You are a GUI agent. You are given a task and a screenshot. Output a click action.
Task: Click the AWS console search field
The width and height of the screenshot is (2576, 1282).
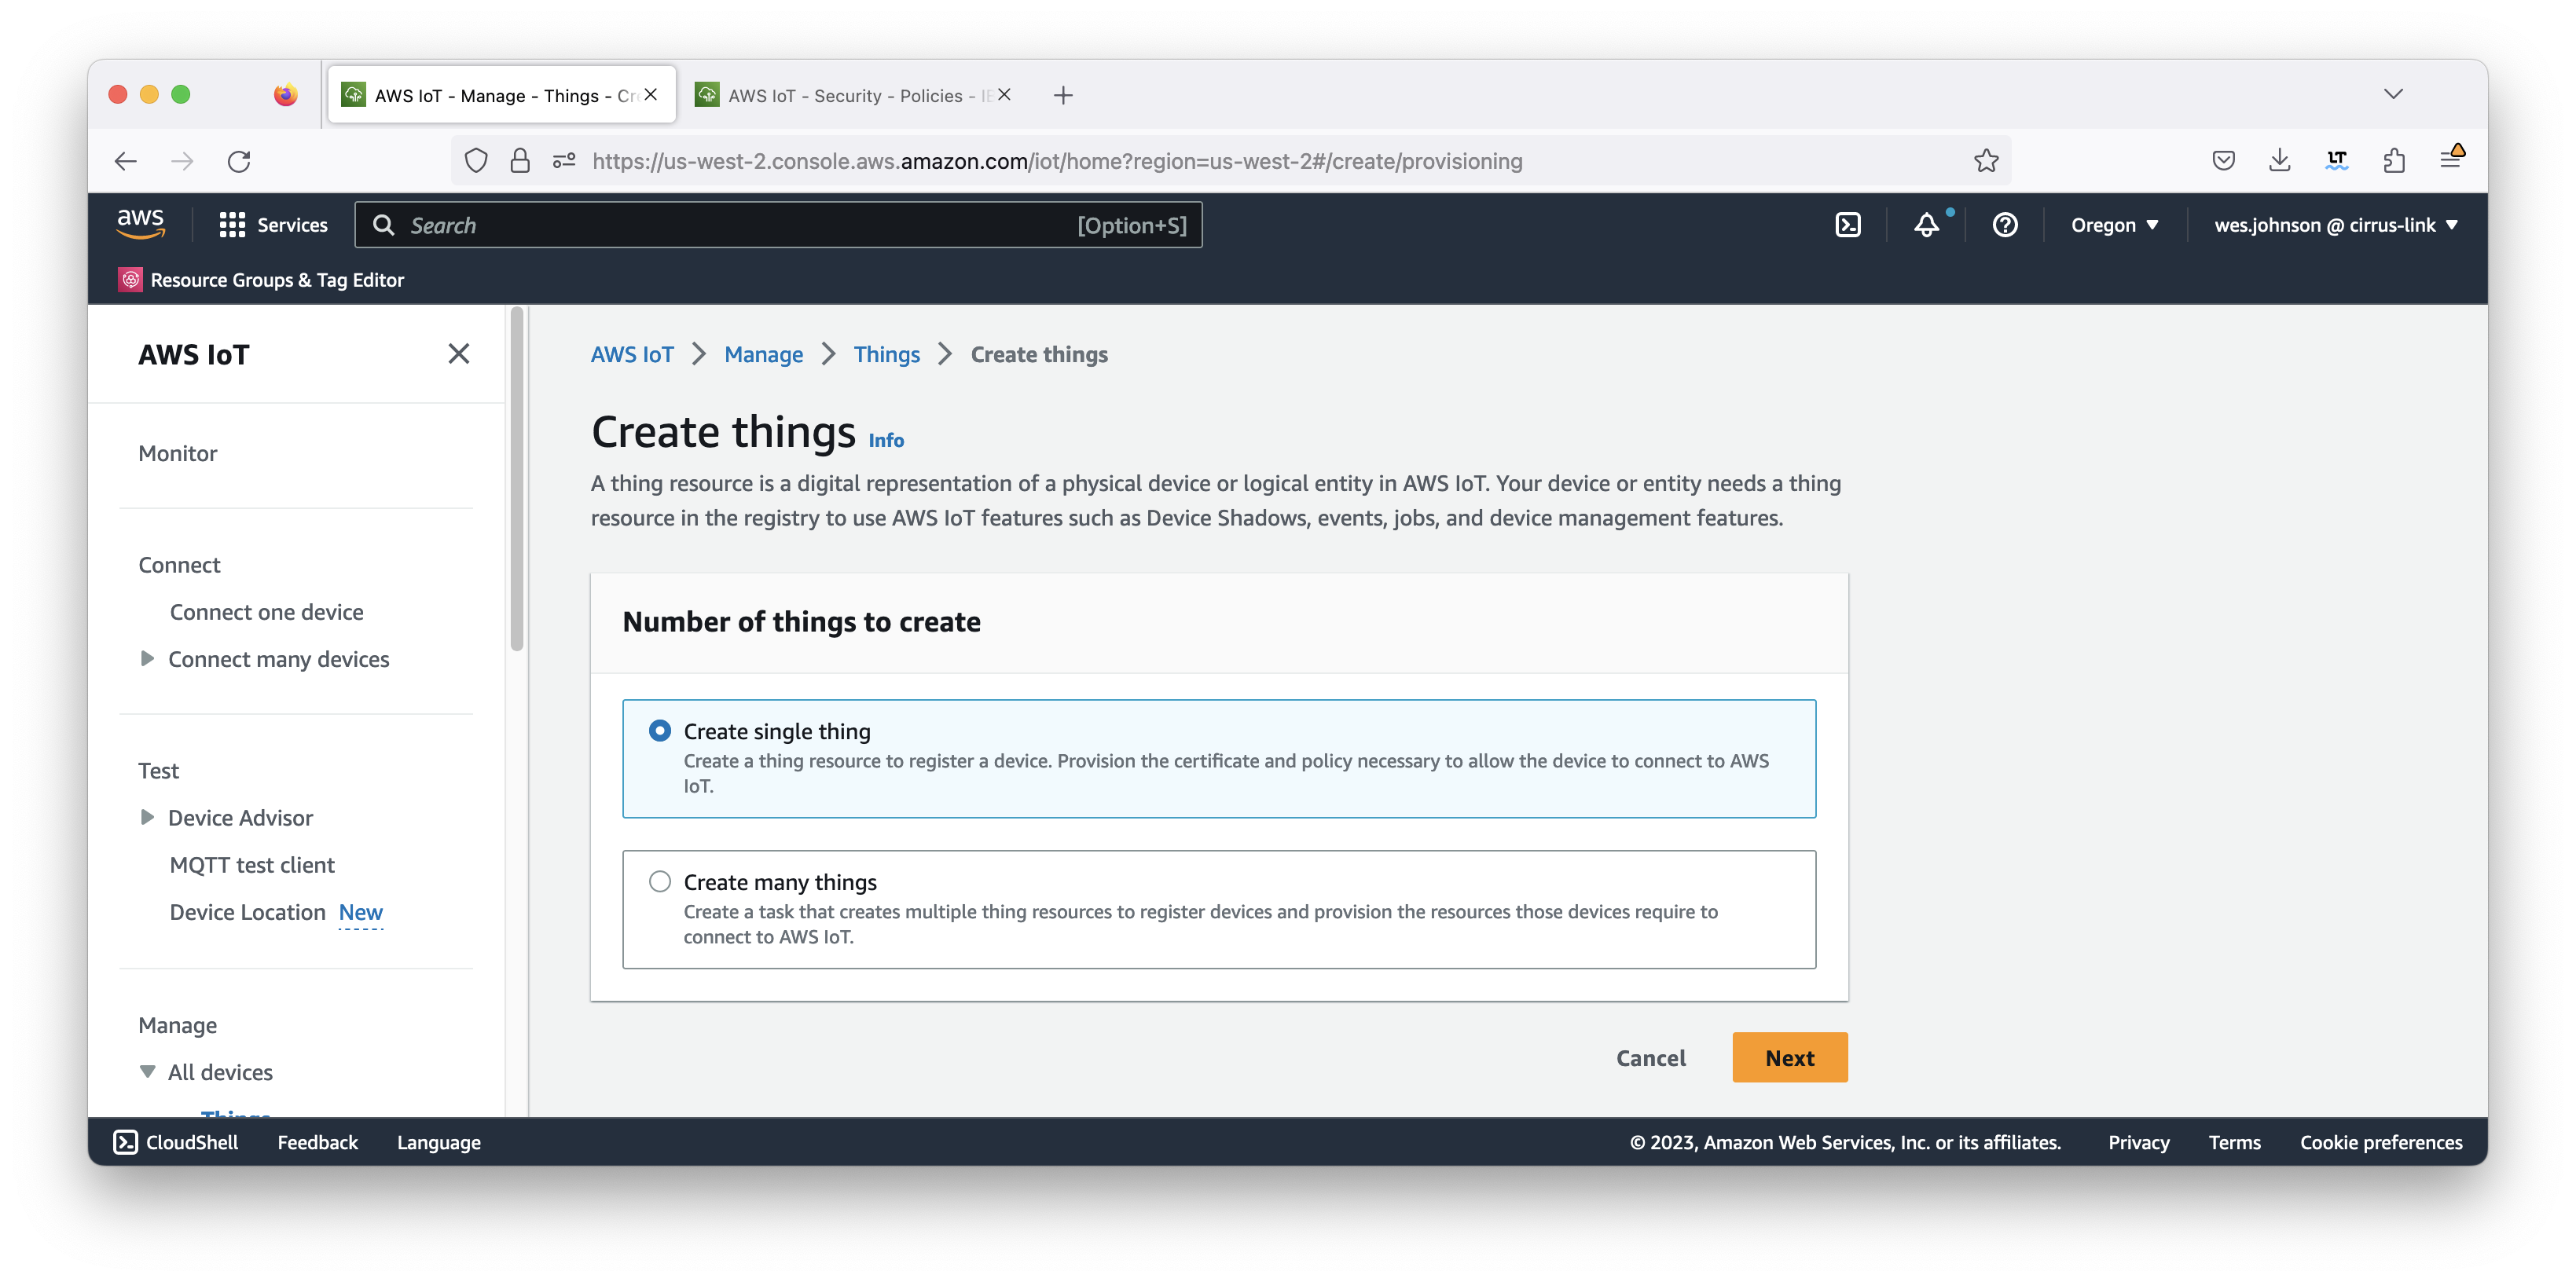(x=778, y=225)
